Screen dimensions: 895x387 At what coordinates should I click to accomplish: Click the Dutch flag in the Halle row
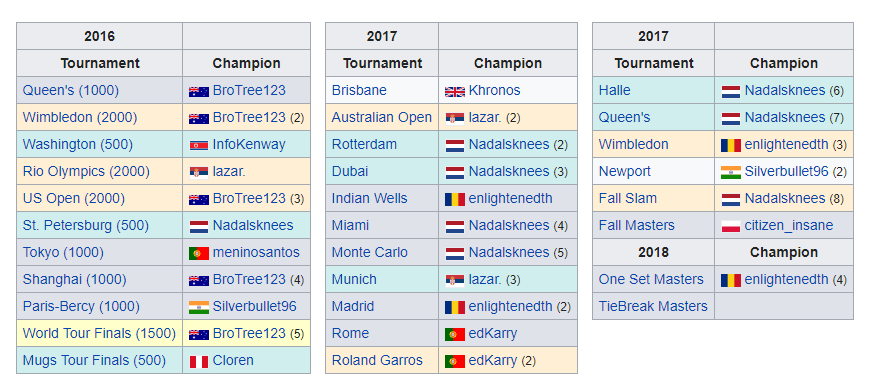[x=731, y=91]
